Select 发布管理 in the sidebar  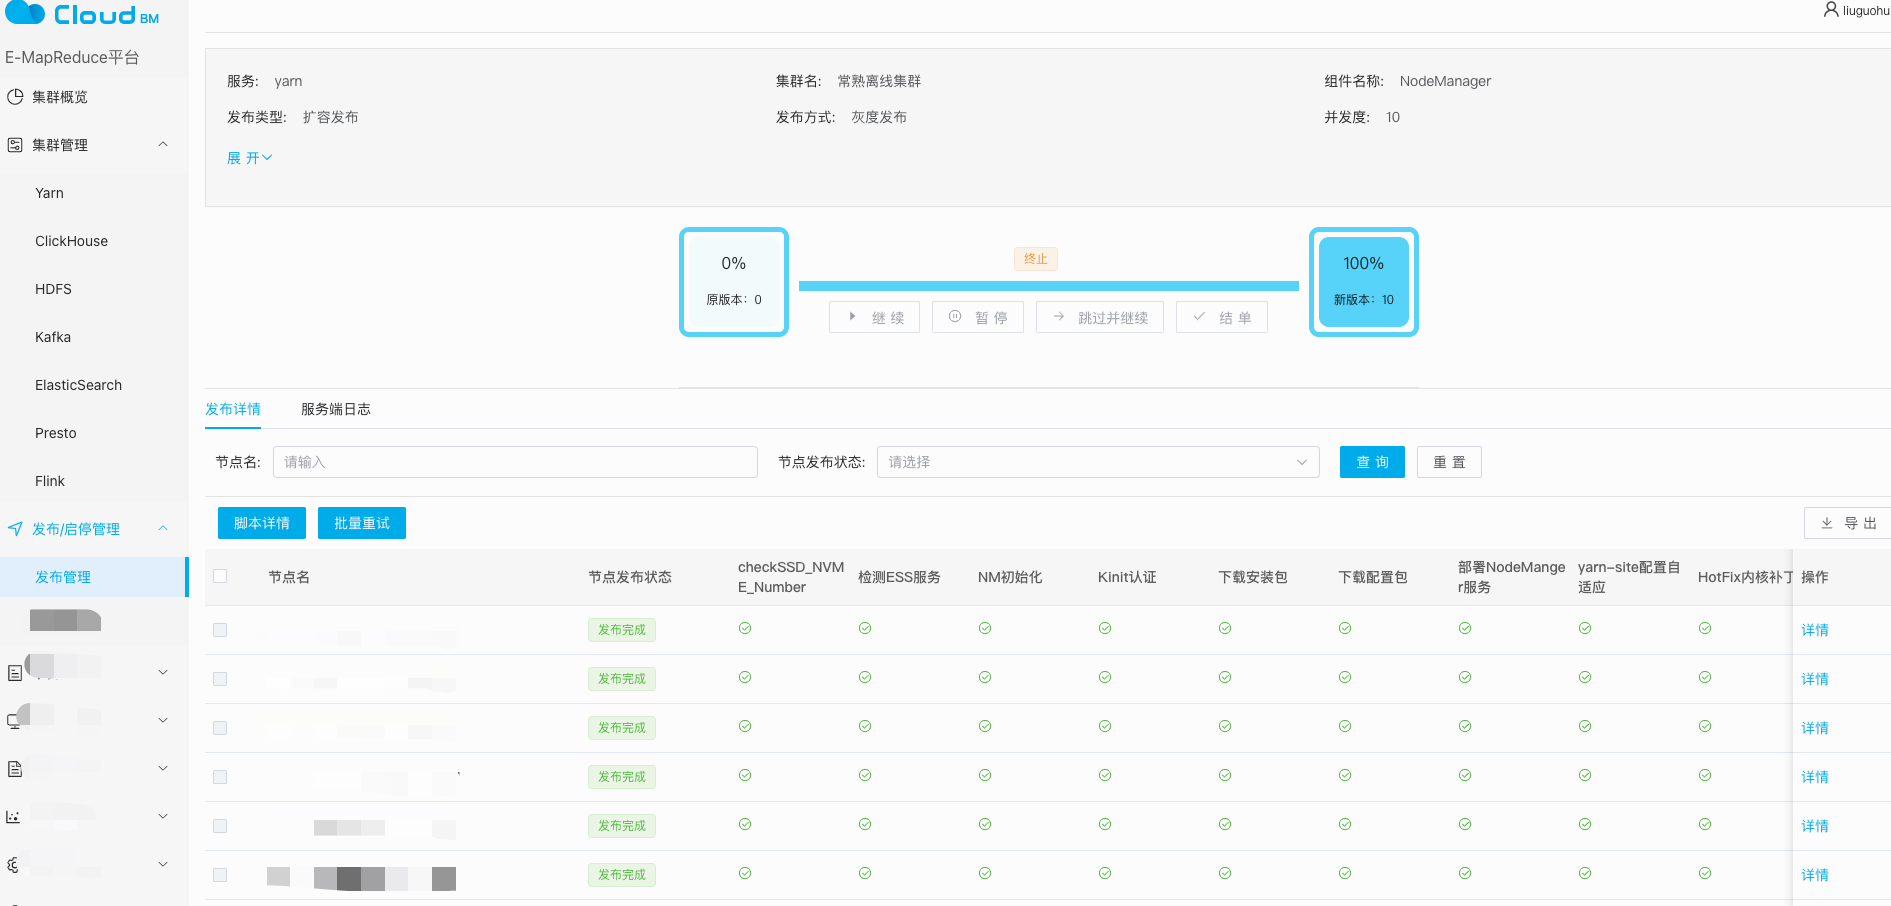[x=94, y=577]
